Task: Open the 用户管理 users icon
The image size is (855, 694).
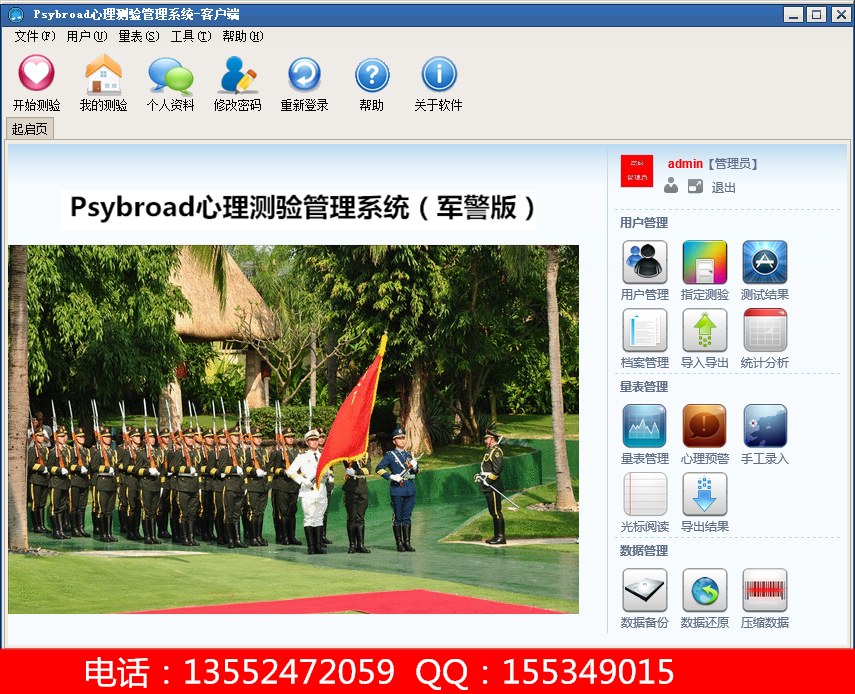Action: (645, 262)
